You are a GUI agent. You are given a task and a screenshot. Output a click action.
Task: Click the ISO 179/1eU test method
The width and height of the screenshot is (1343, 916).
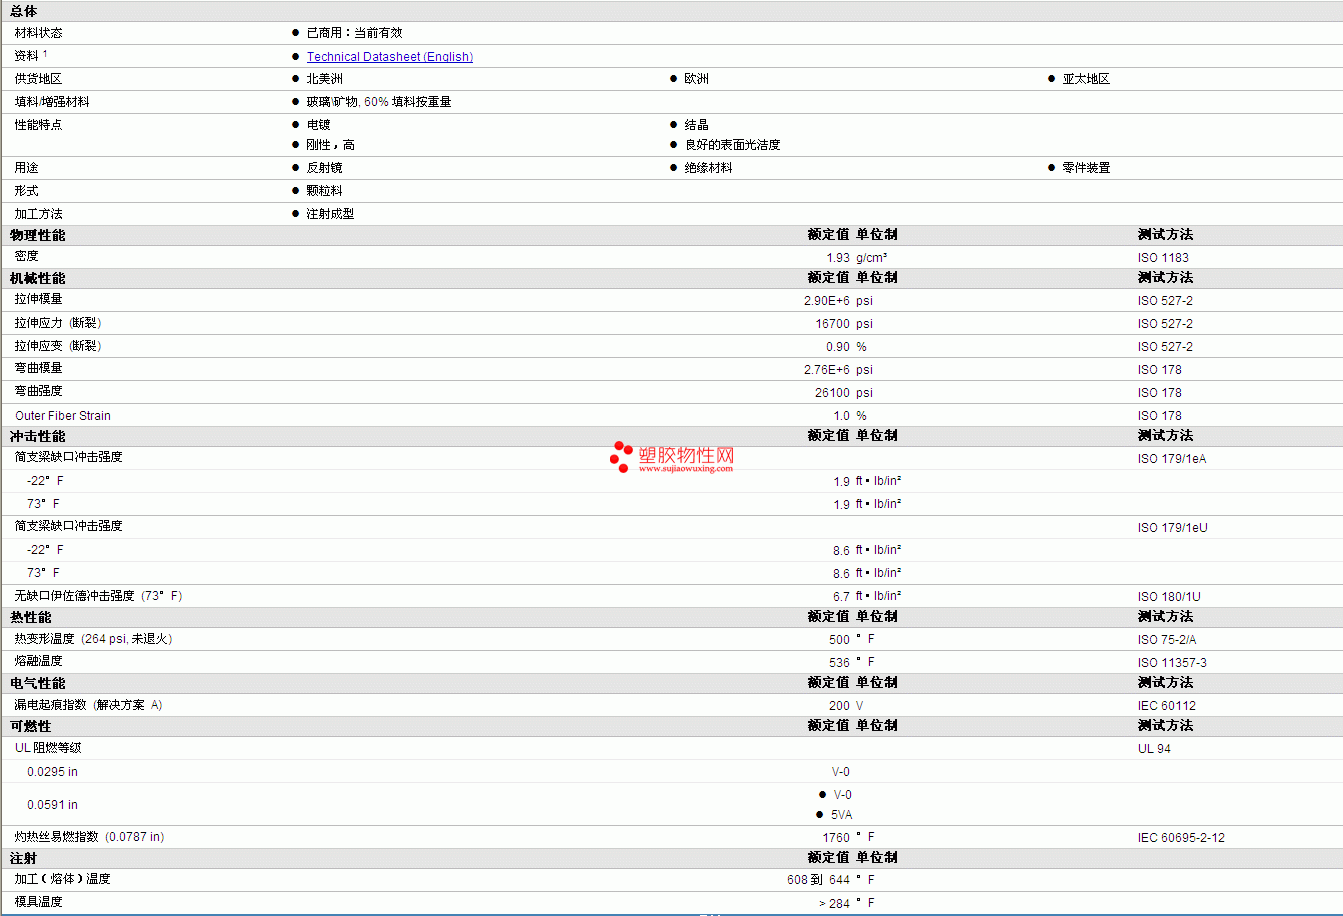click(1173, 528)
